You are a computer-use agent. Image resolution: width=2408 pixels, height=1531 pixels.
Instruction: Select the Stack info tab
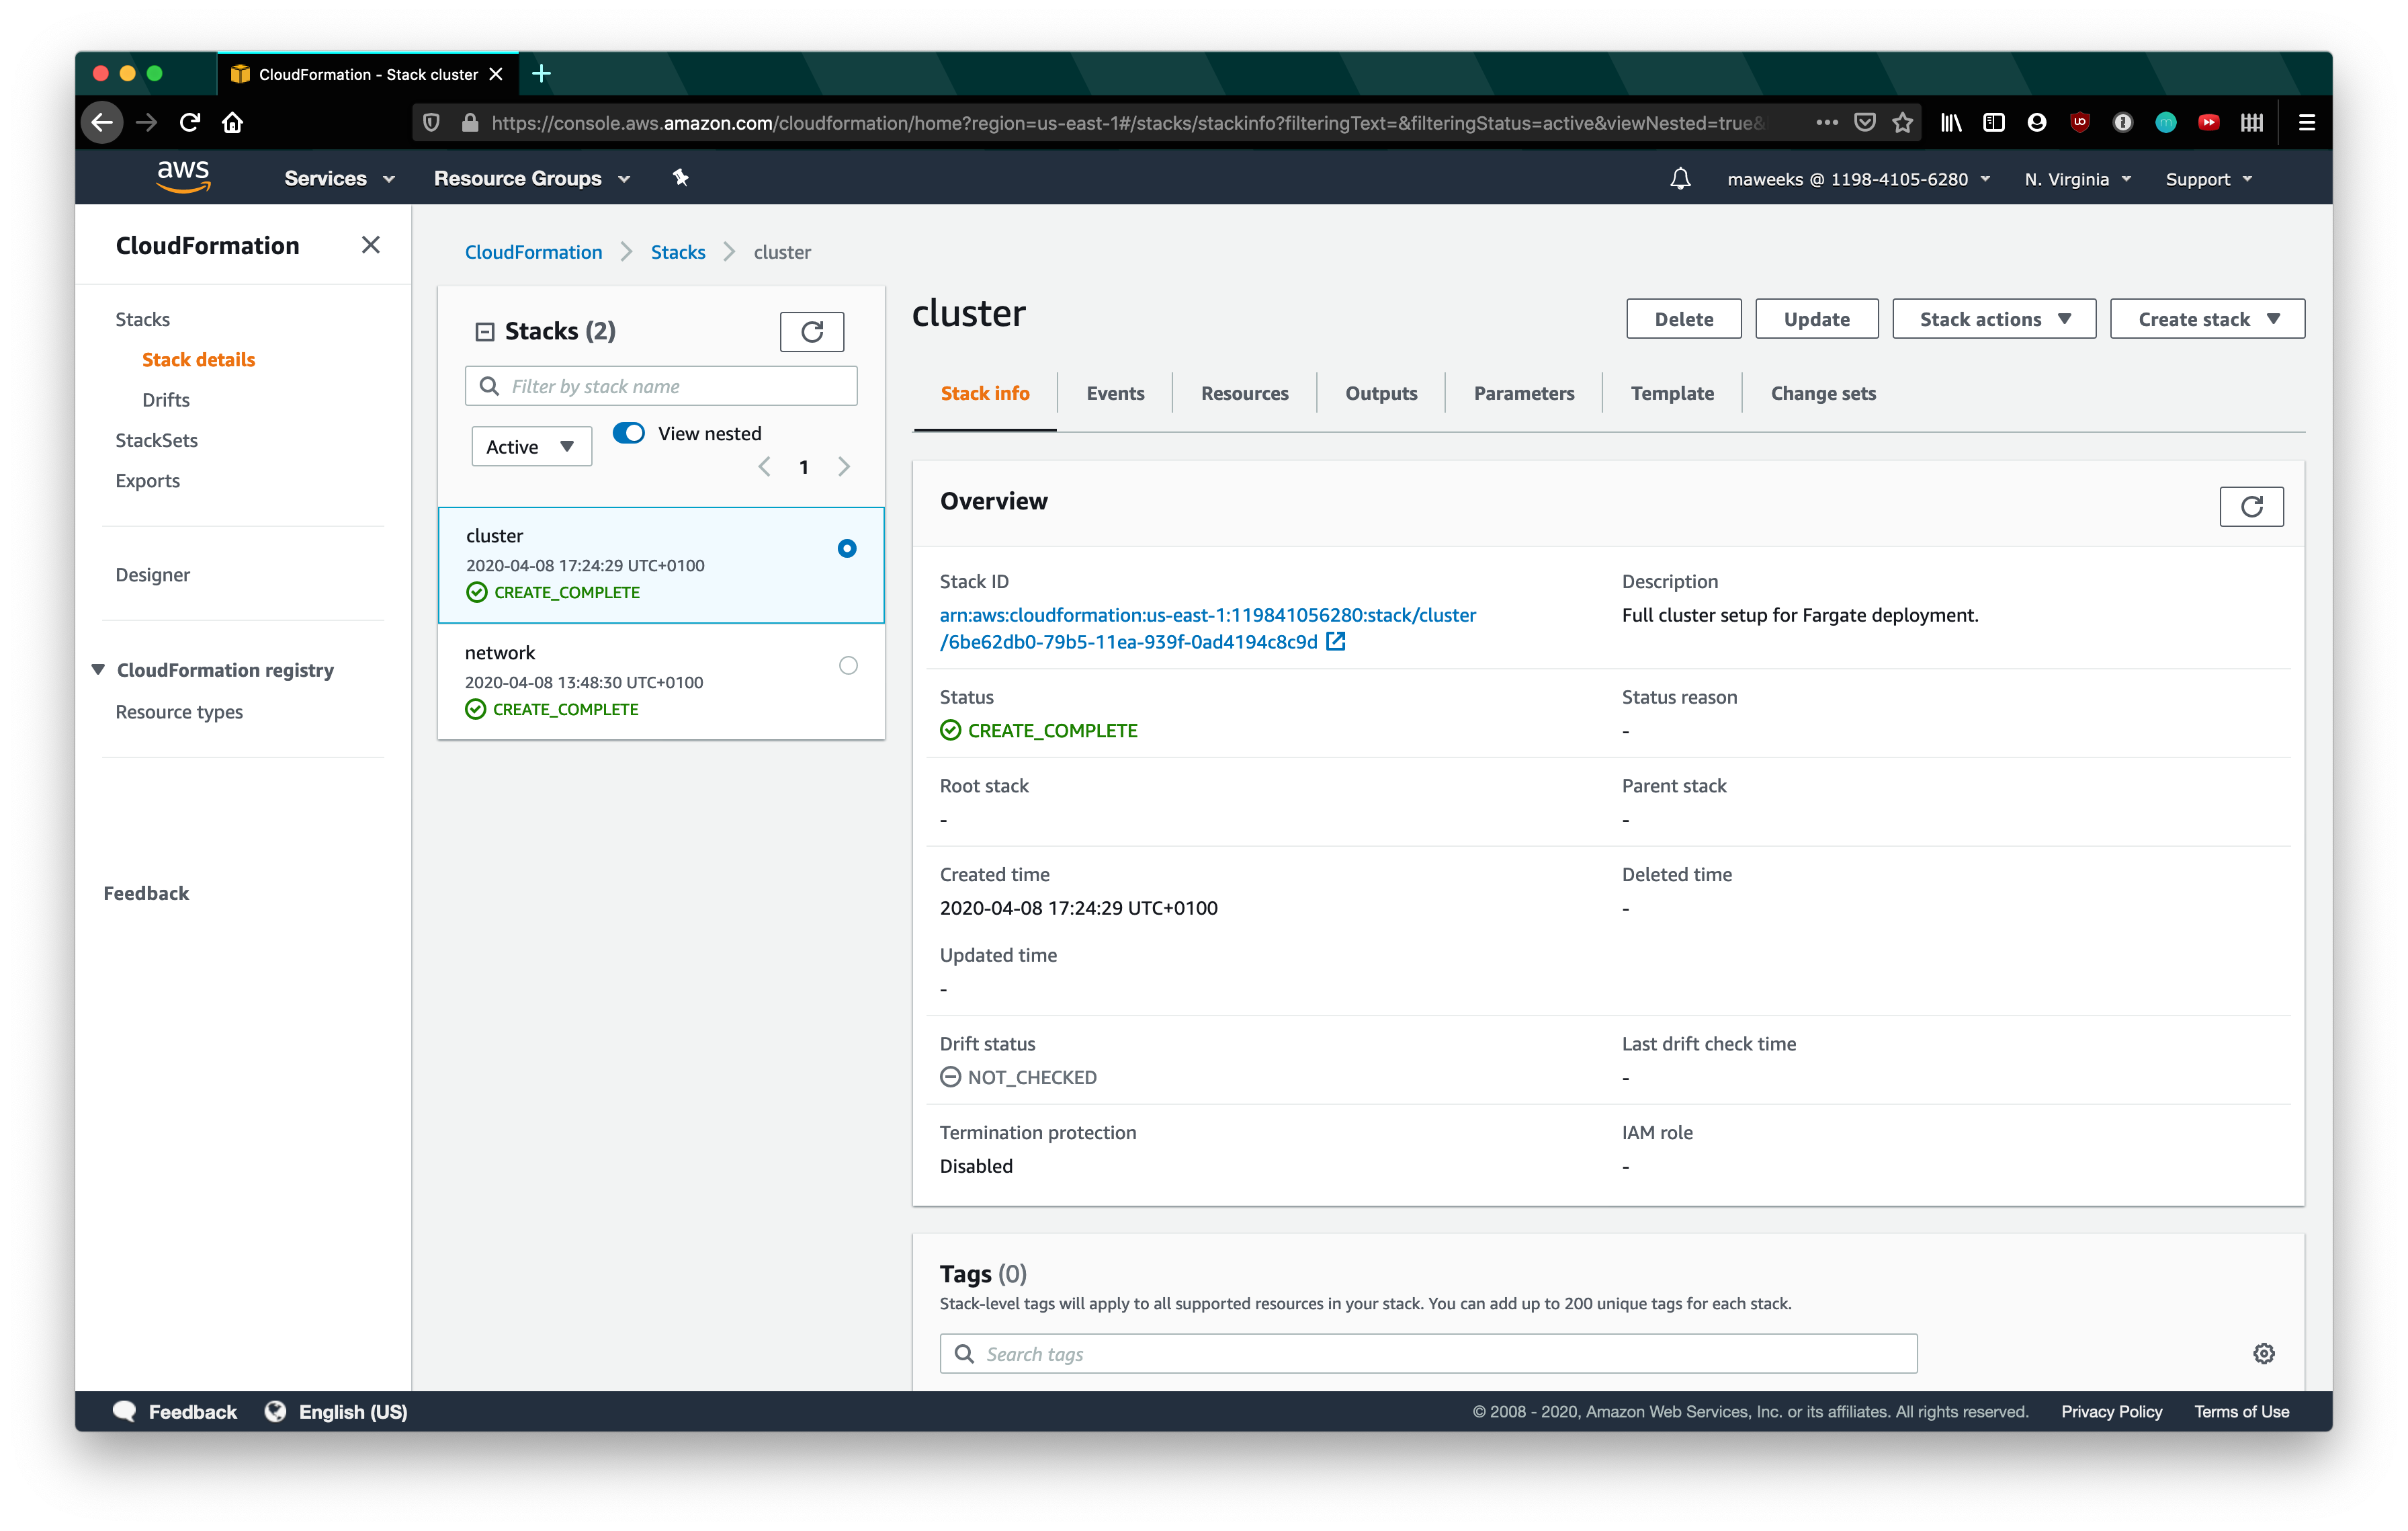point(984,393)
